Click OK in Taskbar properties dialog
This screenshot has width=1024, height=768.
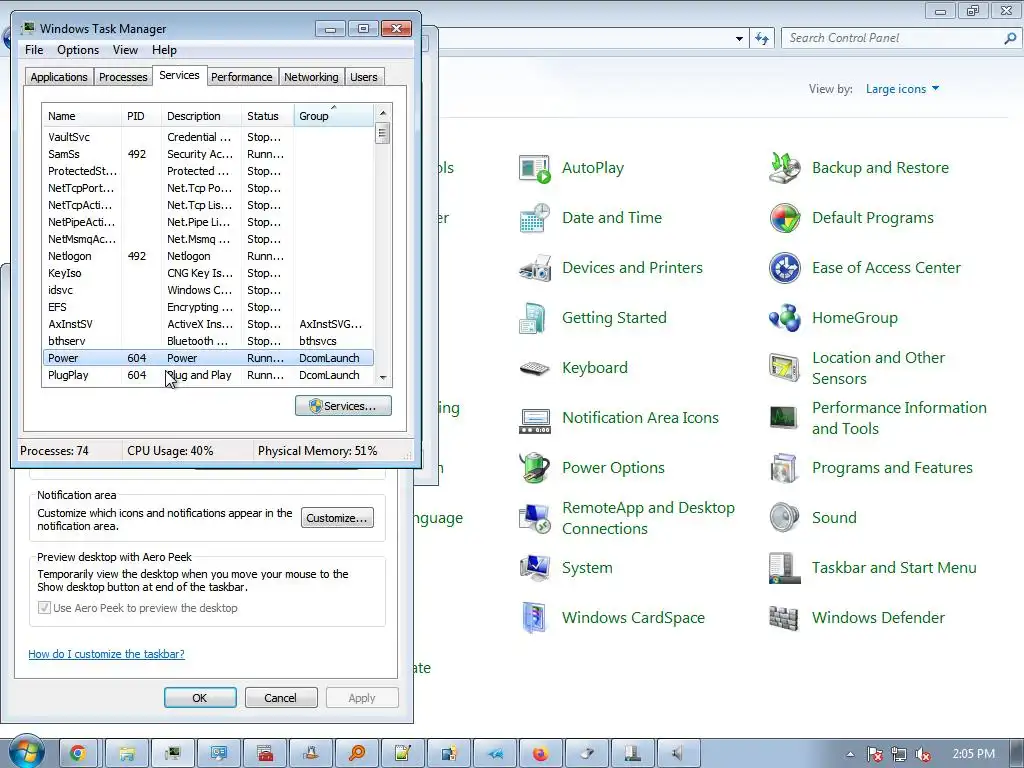pos(200,698)
